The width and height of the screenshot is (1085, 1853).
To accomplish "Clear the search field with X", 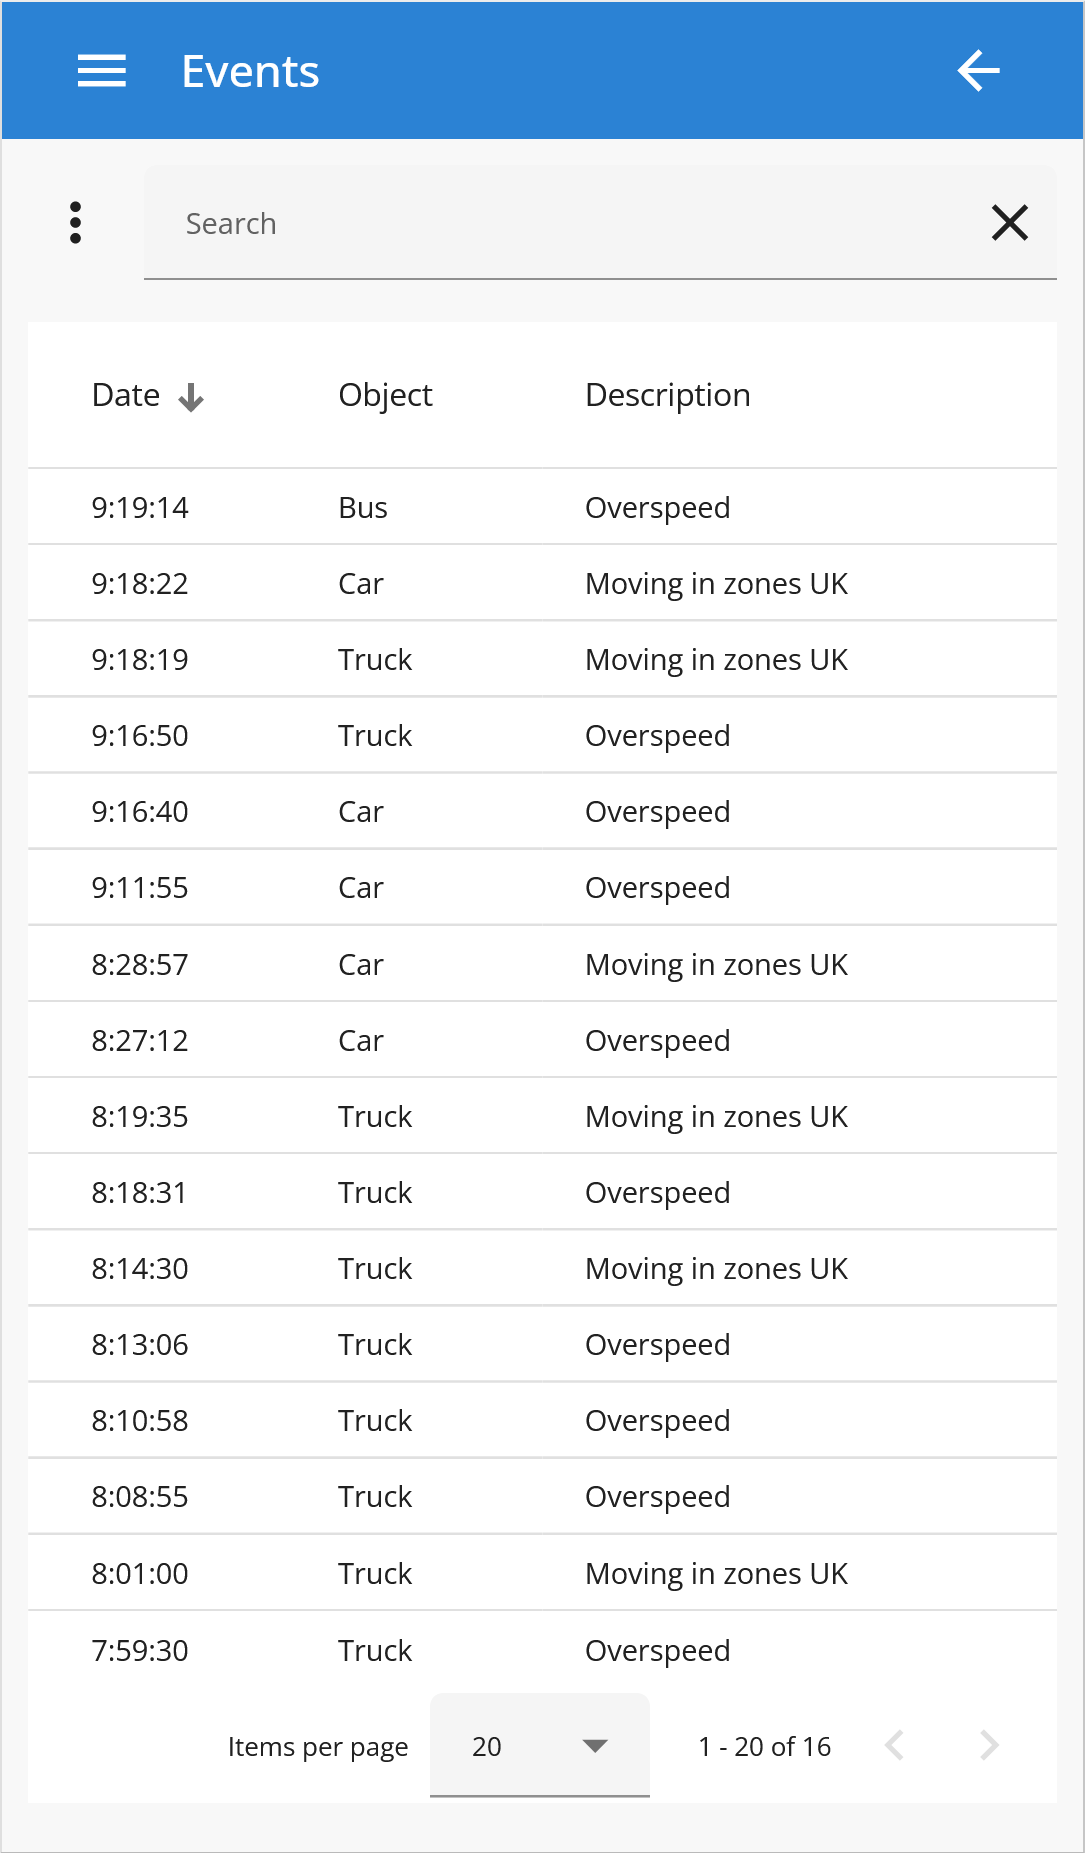I will coord(1009,222).
